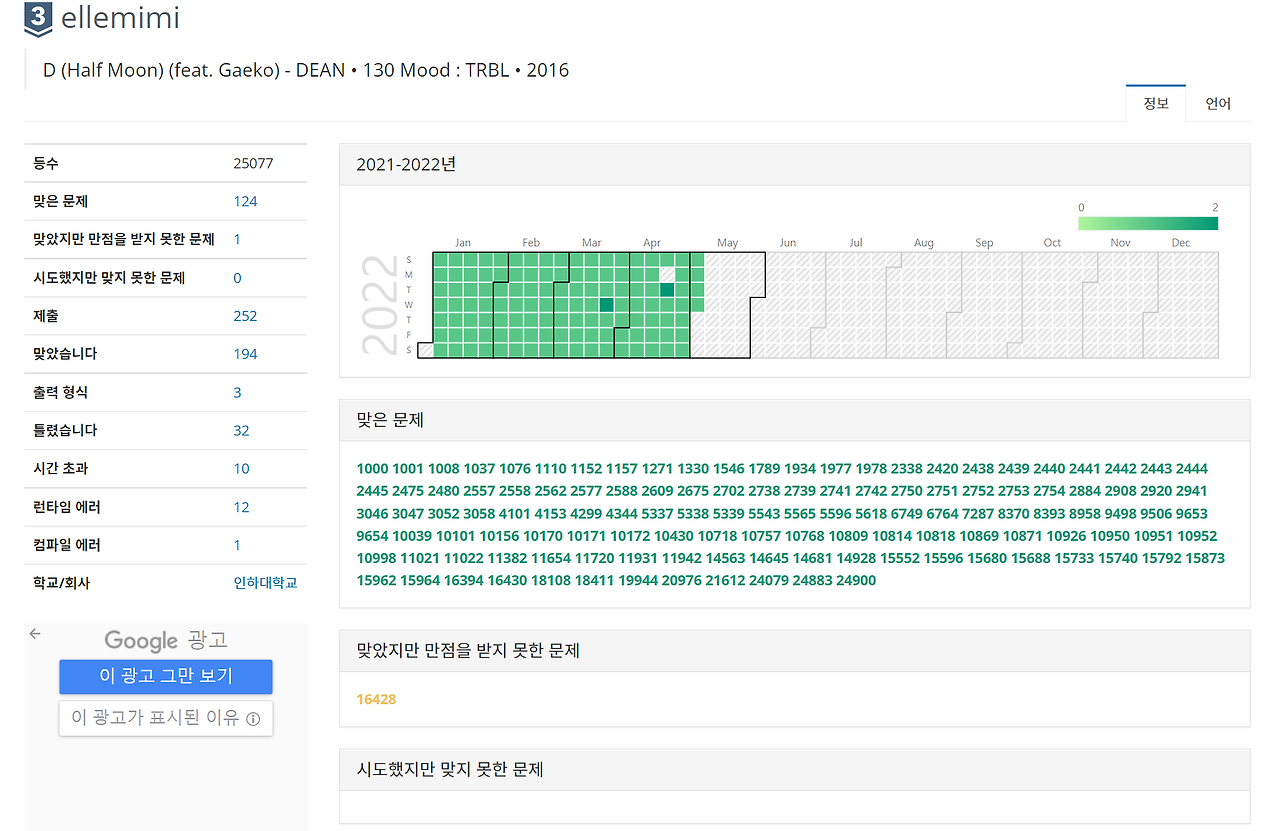Open the 맞은 문제 count 124
The width and height of the screenshot is (1280, 831).
click(x=245, y=201)
